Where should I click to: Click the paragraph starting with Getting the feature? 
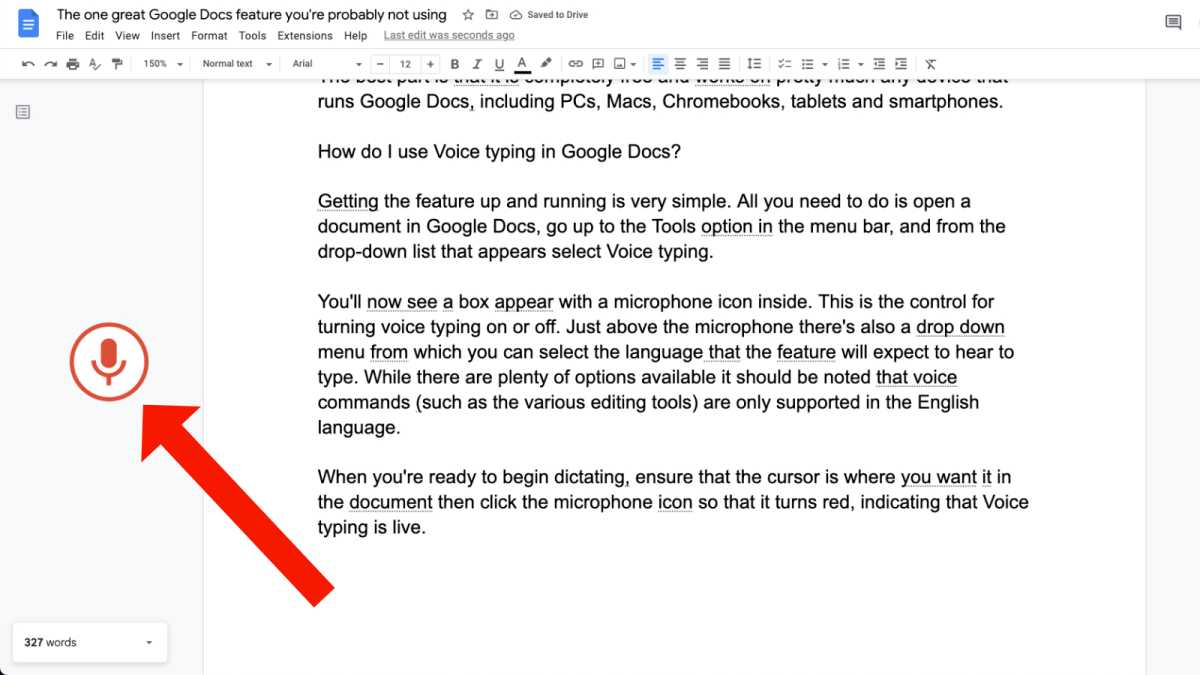click(661, 226)
